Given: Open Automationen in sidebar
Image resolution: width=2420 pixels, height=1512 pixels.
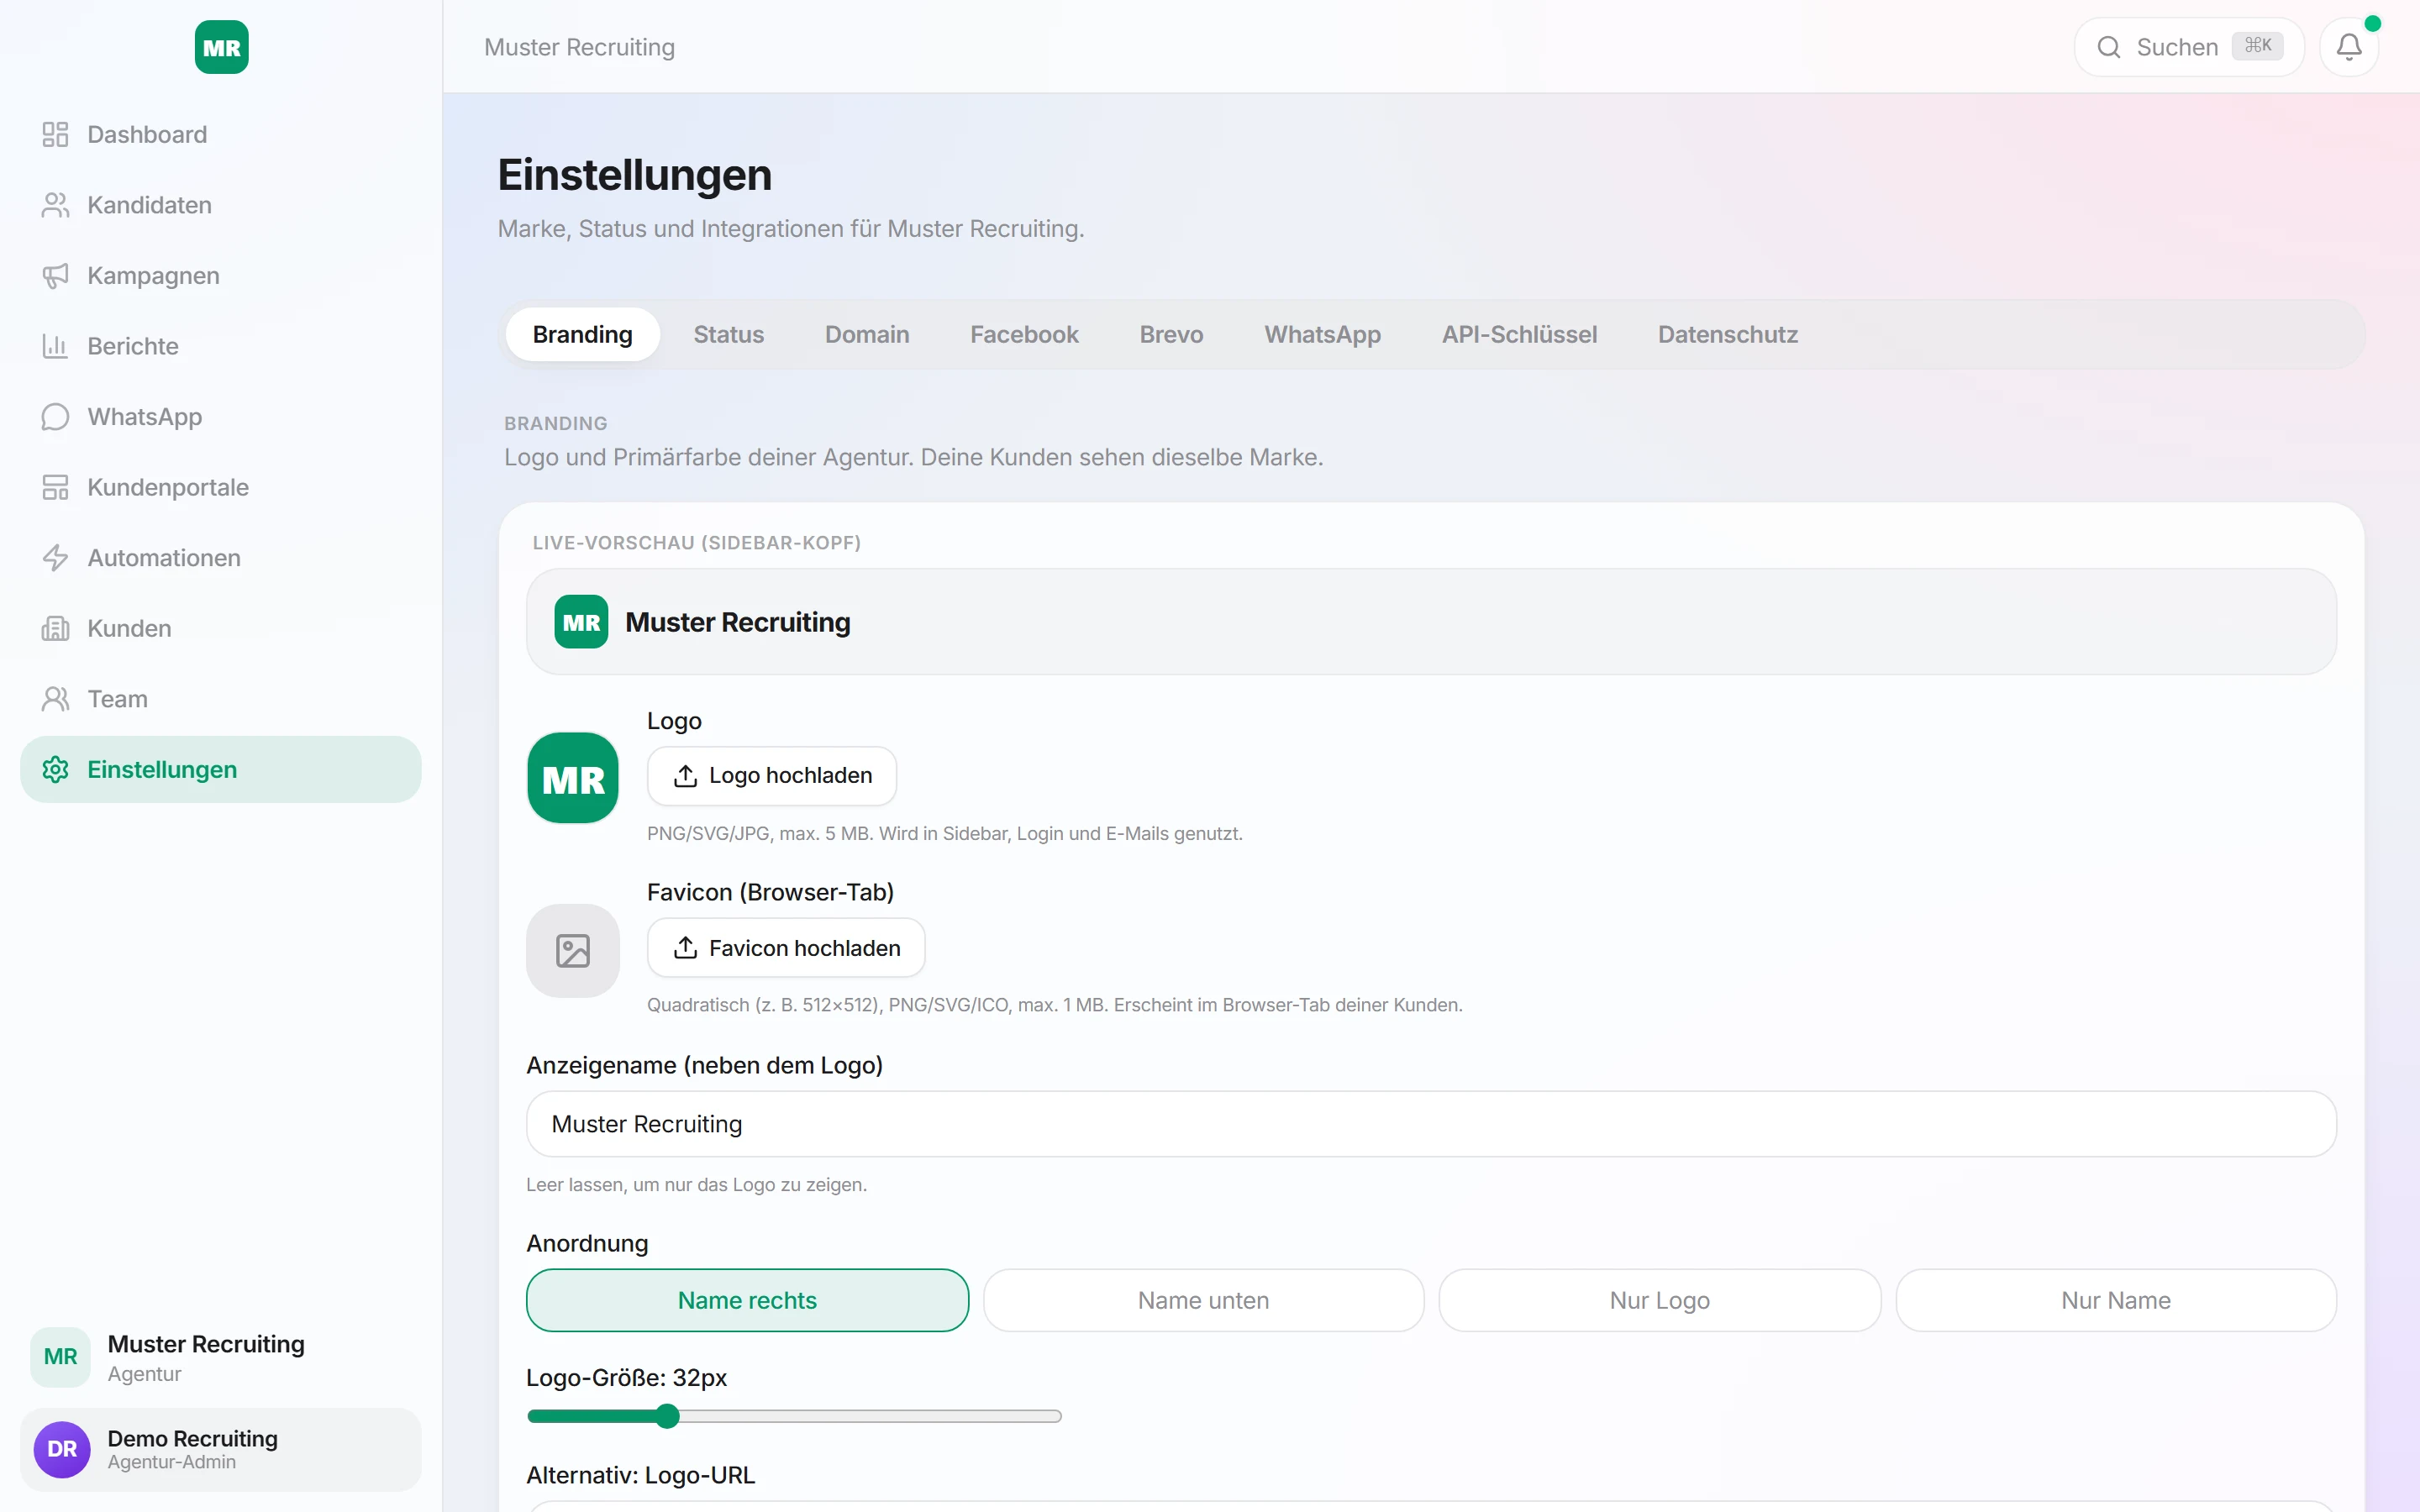Looking at the screenshot, I should click(x=220, y=558).
